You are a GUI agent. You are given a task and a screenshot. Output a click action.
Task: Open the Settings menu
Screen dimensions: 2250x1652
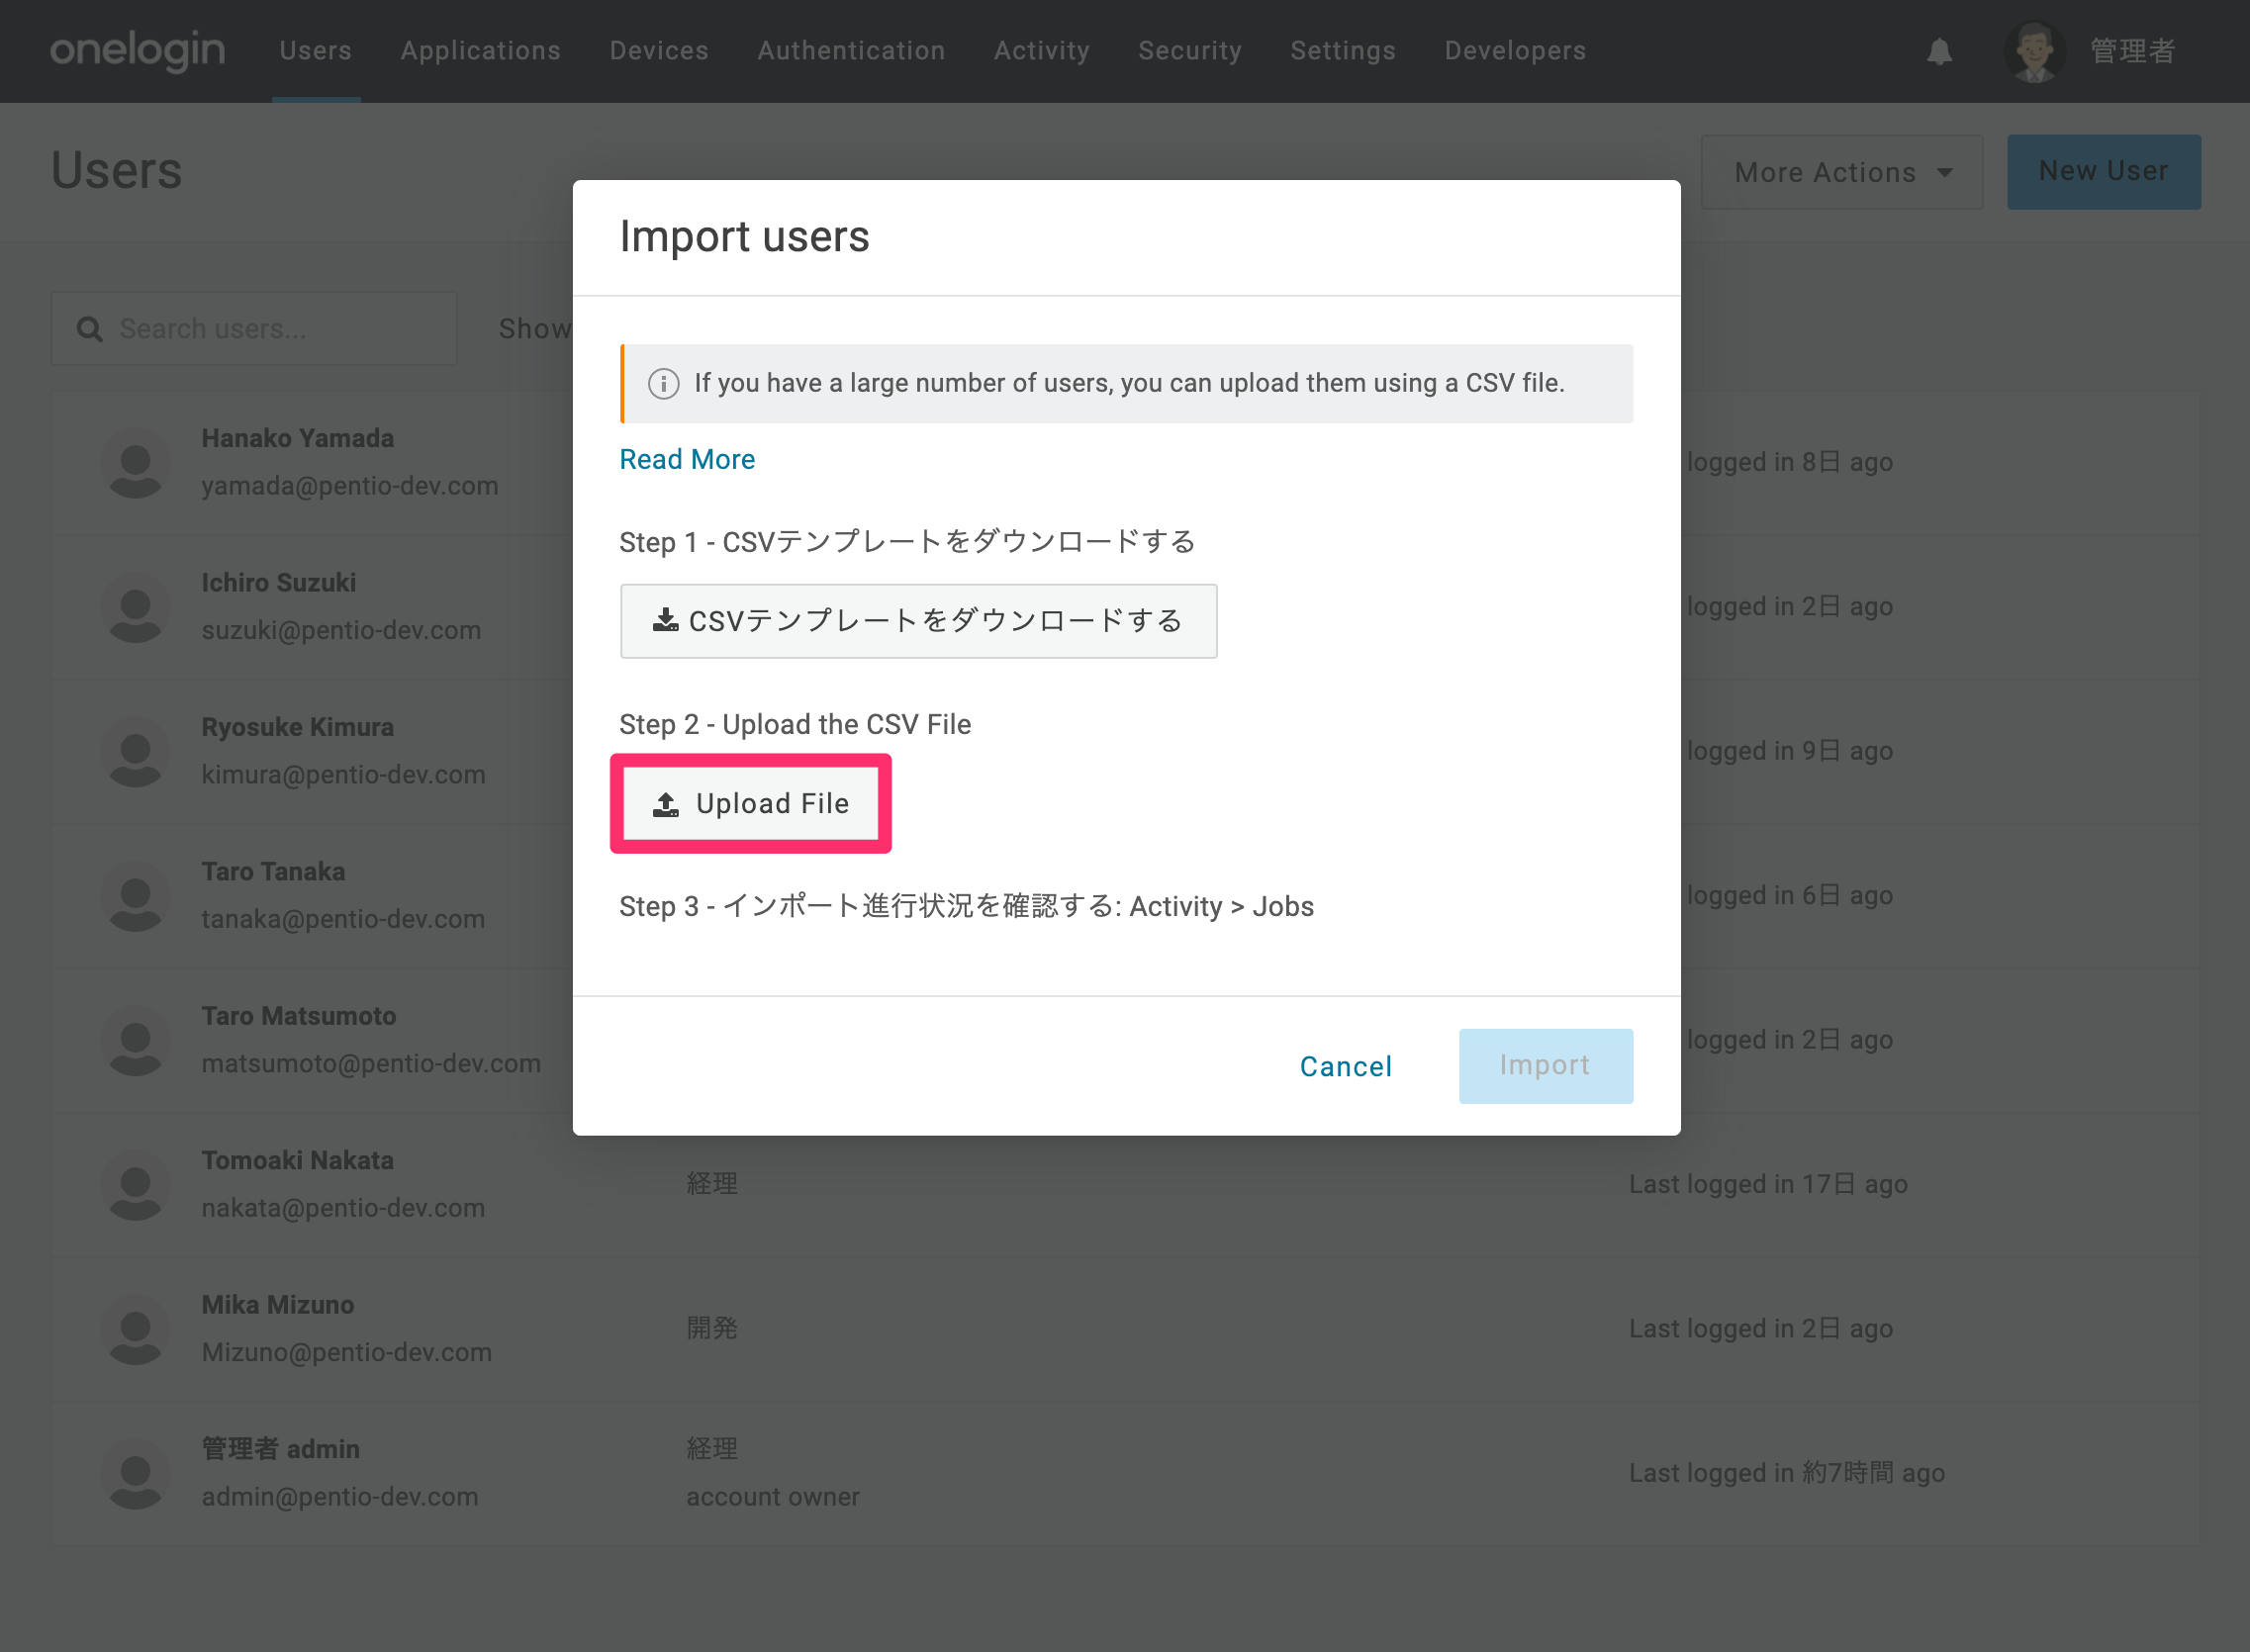1342,50
